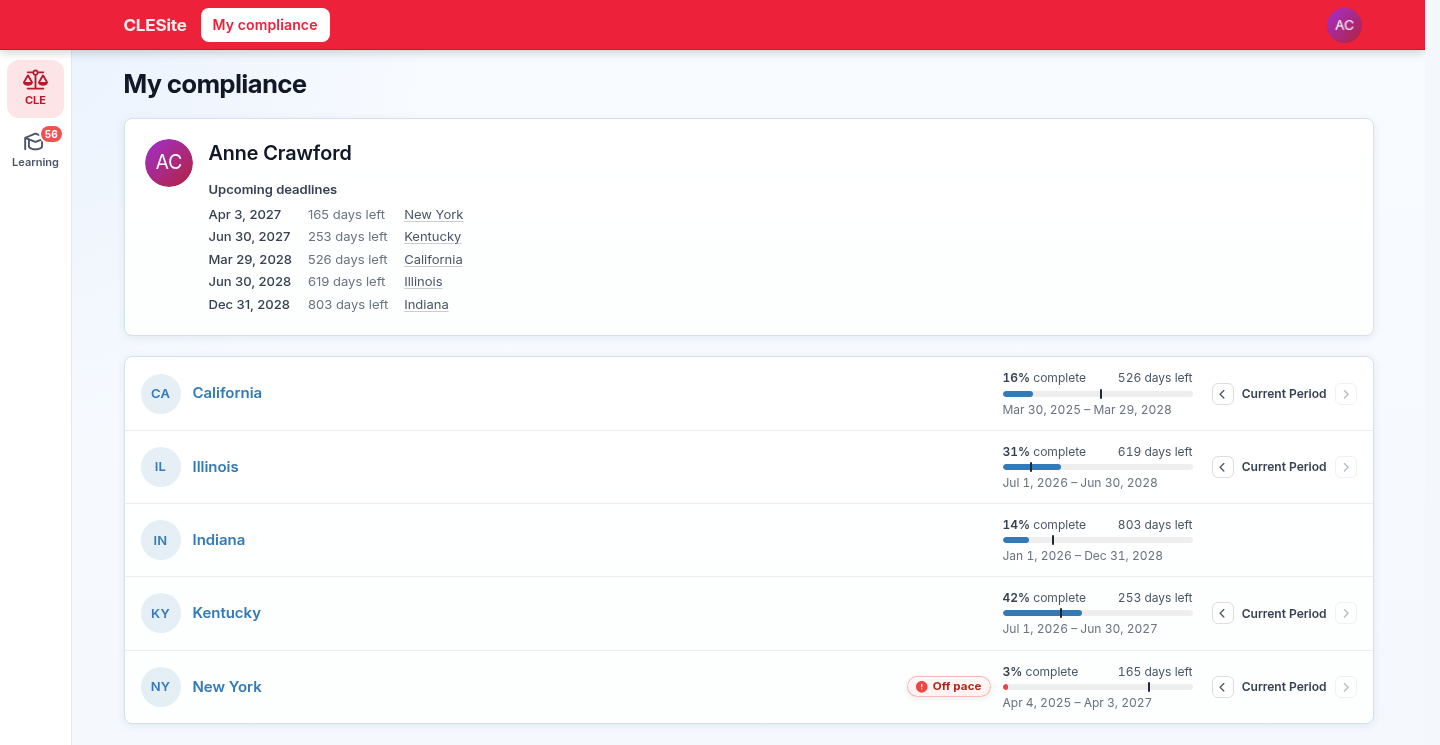
Task: Open the California jurisdiction row title
Action: click(227, 393)
